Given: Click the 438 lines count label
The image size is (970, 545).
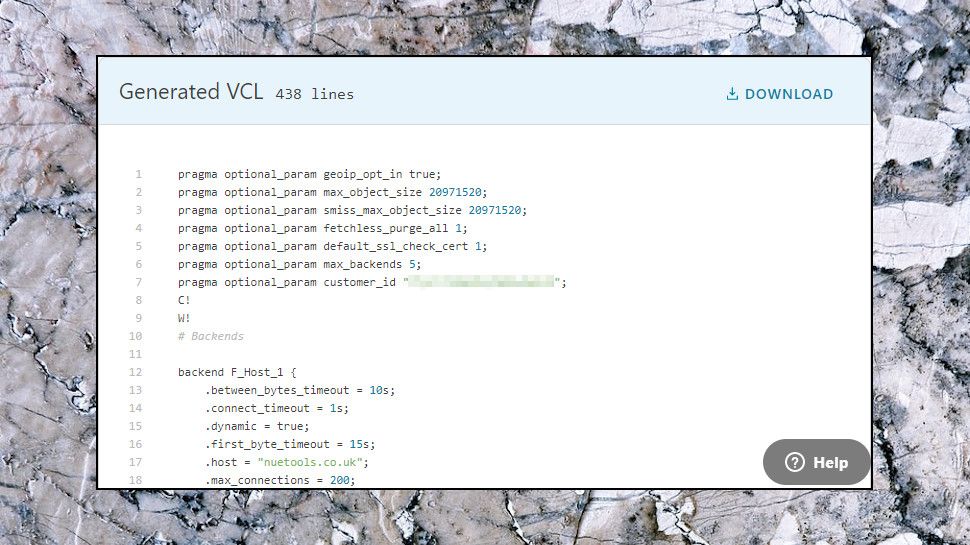Looking at the screenshot, I should pyautogui.click(x=314, y=94).
